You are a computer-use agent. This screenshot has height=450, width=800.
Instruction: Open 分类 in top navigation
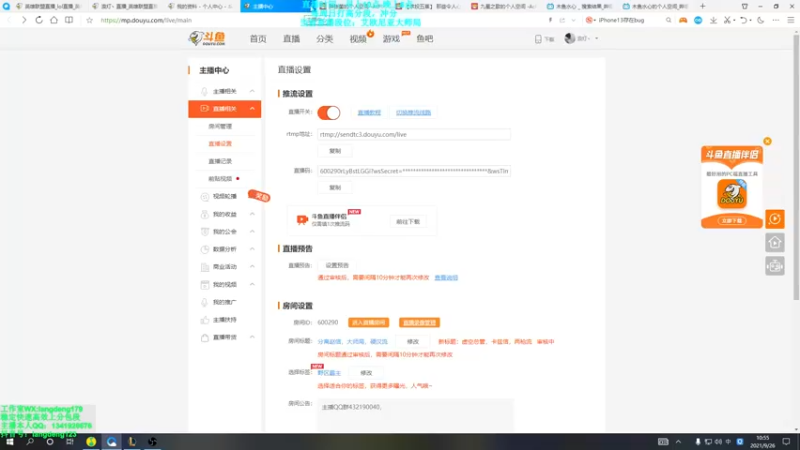pyautogui.click(x=324, y=39)
